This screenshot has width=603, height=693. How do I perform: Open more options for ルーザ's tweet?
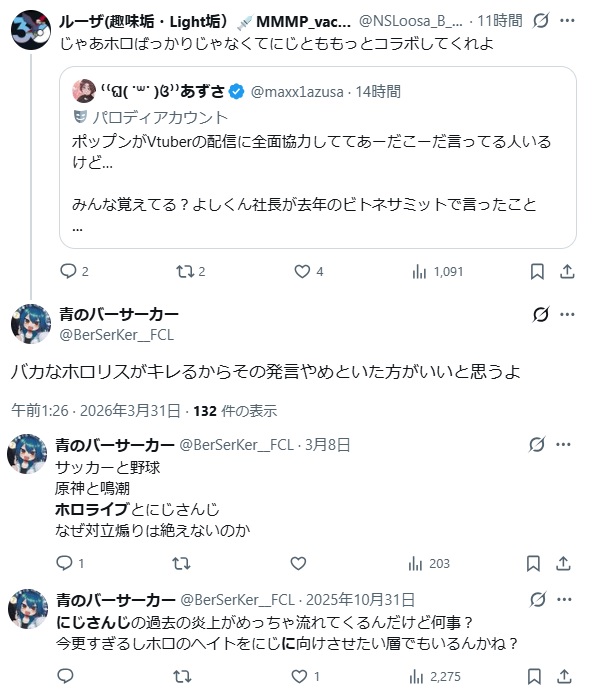(568, 19)
